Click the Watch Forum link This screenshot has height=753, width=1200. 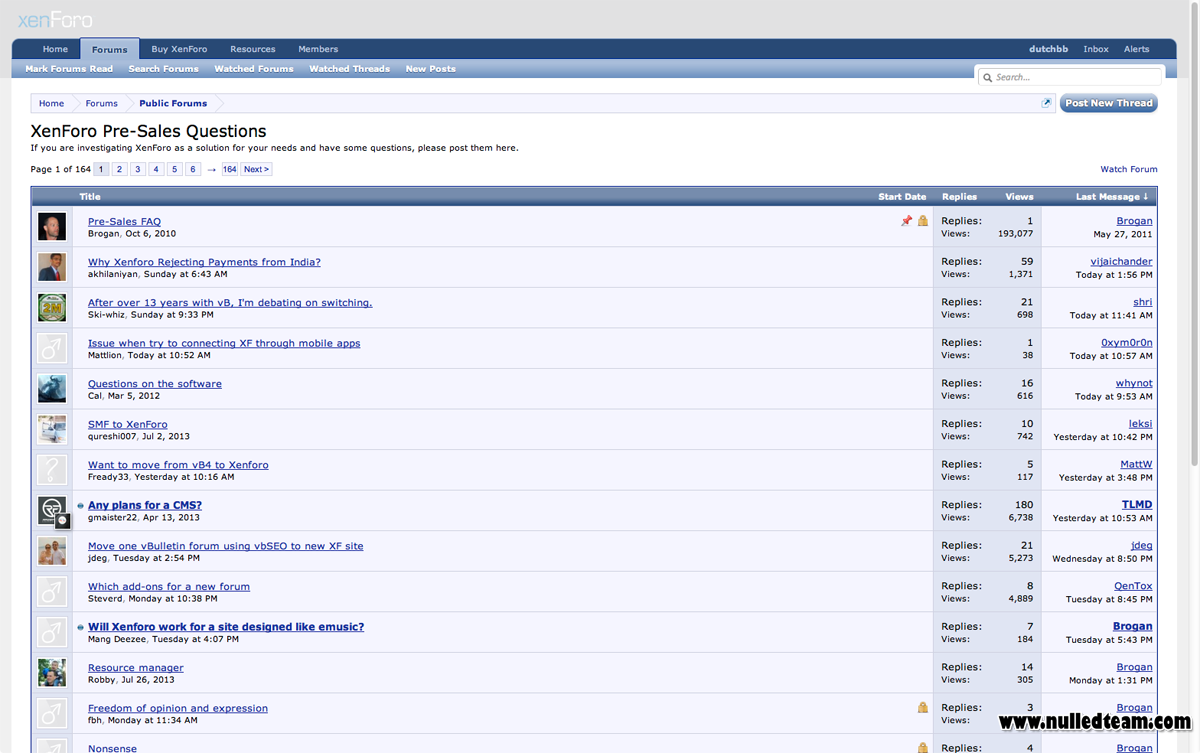pos(1129,169)
